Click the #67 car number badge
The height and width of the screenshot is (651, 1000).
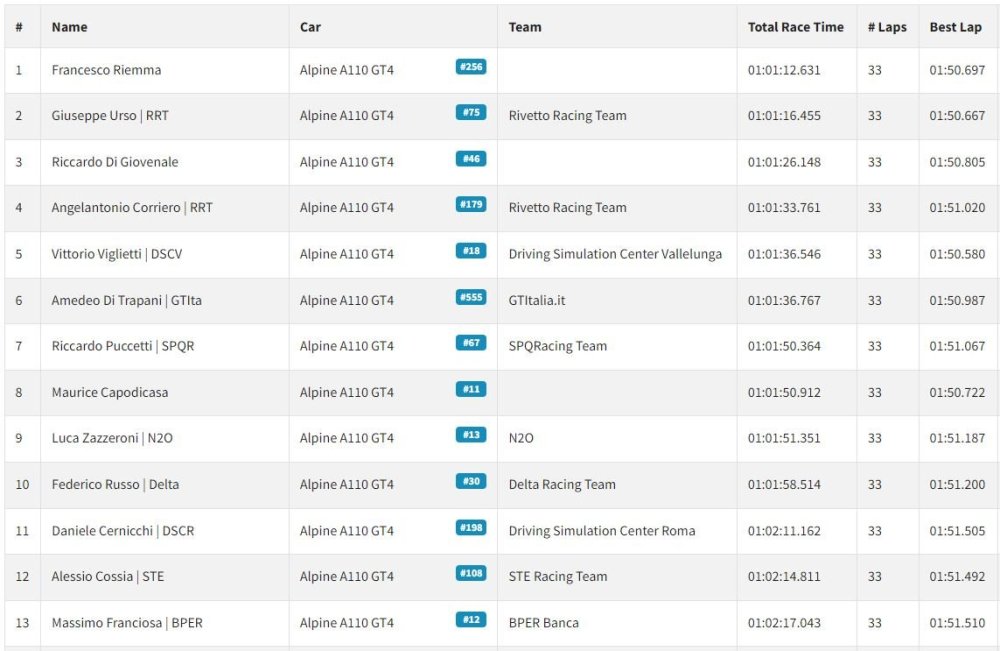click(x=471, y=342)
